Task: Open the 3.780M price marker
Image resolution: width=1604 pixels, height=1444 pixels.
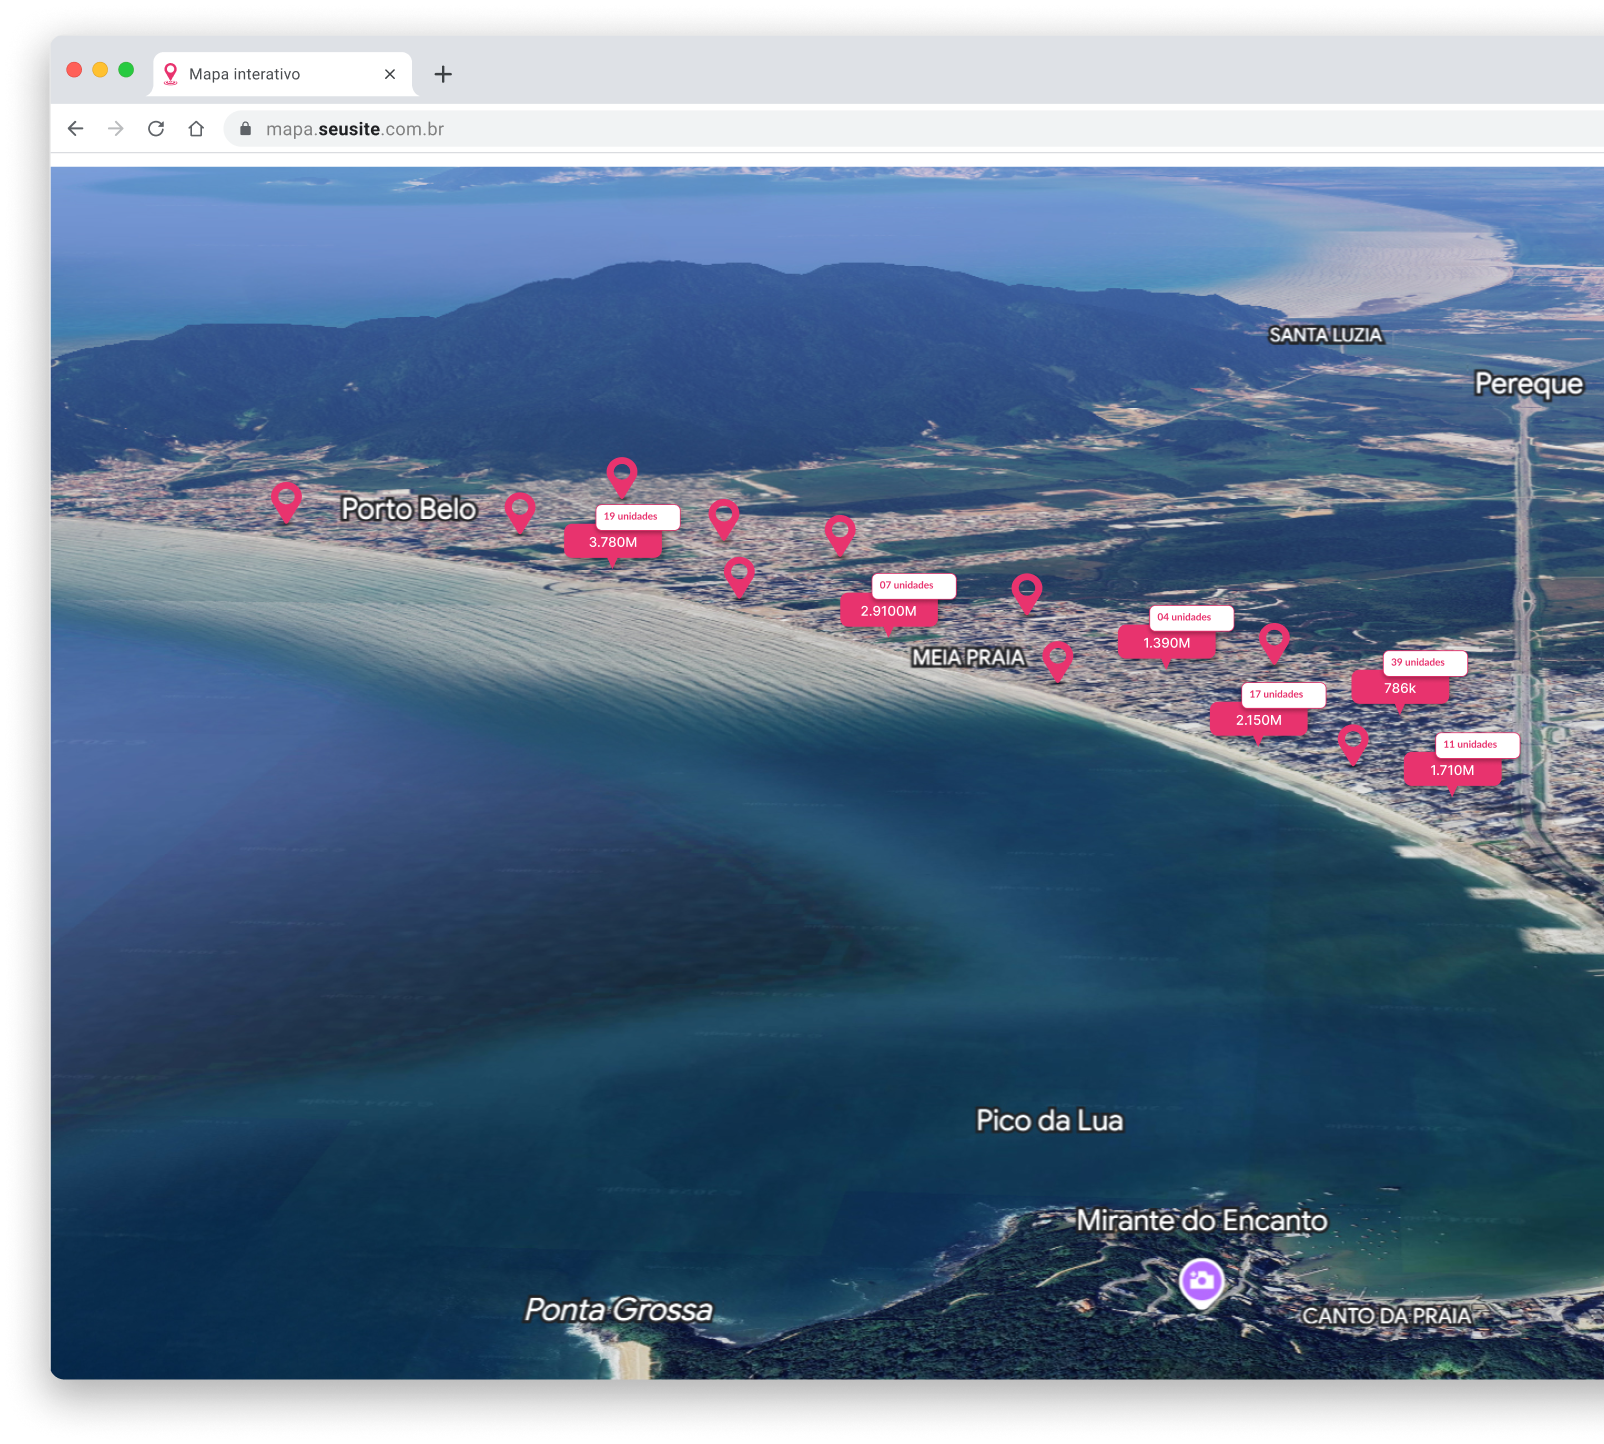Action: pos(612,542)
